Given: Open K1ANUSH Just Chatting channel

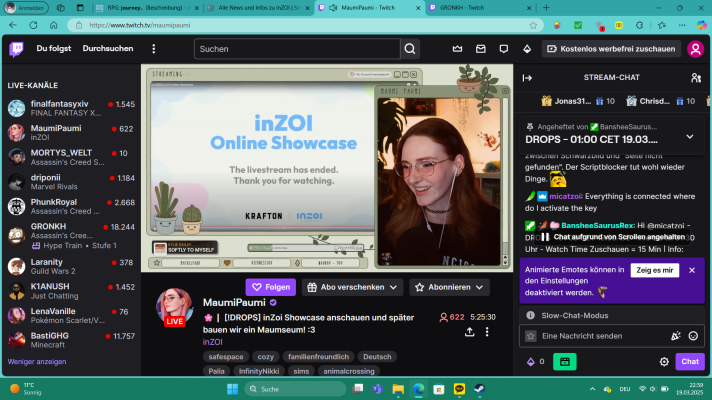Looking at the screenshot, I should pyautogui.click(x=71, y=291).
